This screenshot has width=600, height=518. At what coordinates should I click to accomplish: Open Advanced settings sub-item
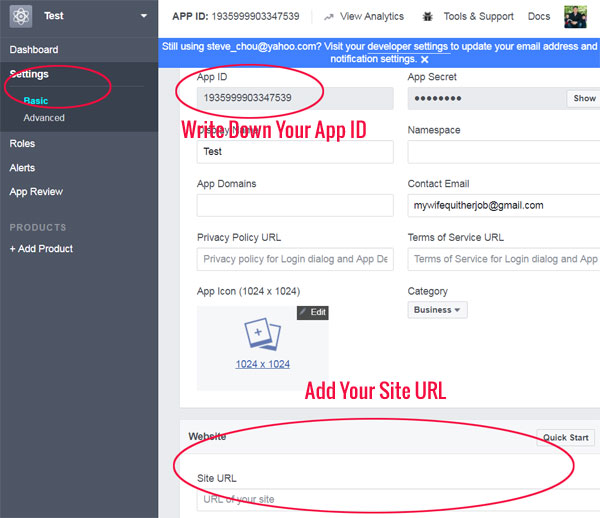point(44,118)
